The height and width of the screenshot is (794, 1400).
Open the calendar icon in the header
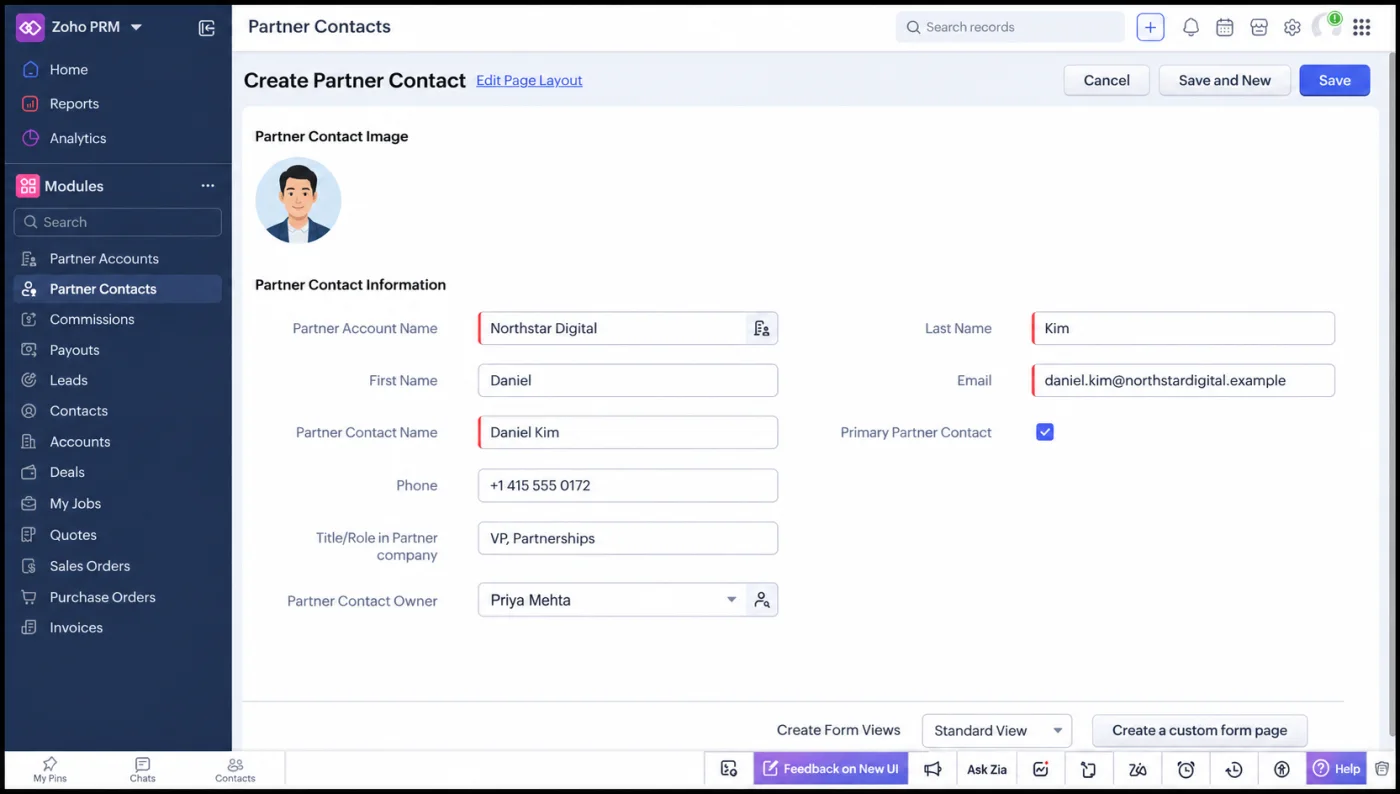[x=1225, y=28]
